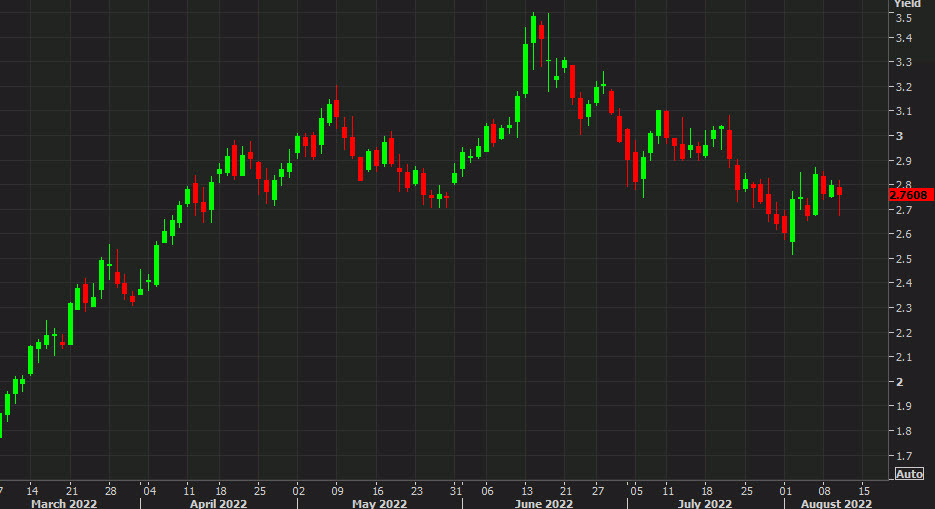Screen dimensions: 935x509
Task: Click the August 2022 month label
Action: (836, 504)
